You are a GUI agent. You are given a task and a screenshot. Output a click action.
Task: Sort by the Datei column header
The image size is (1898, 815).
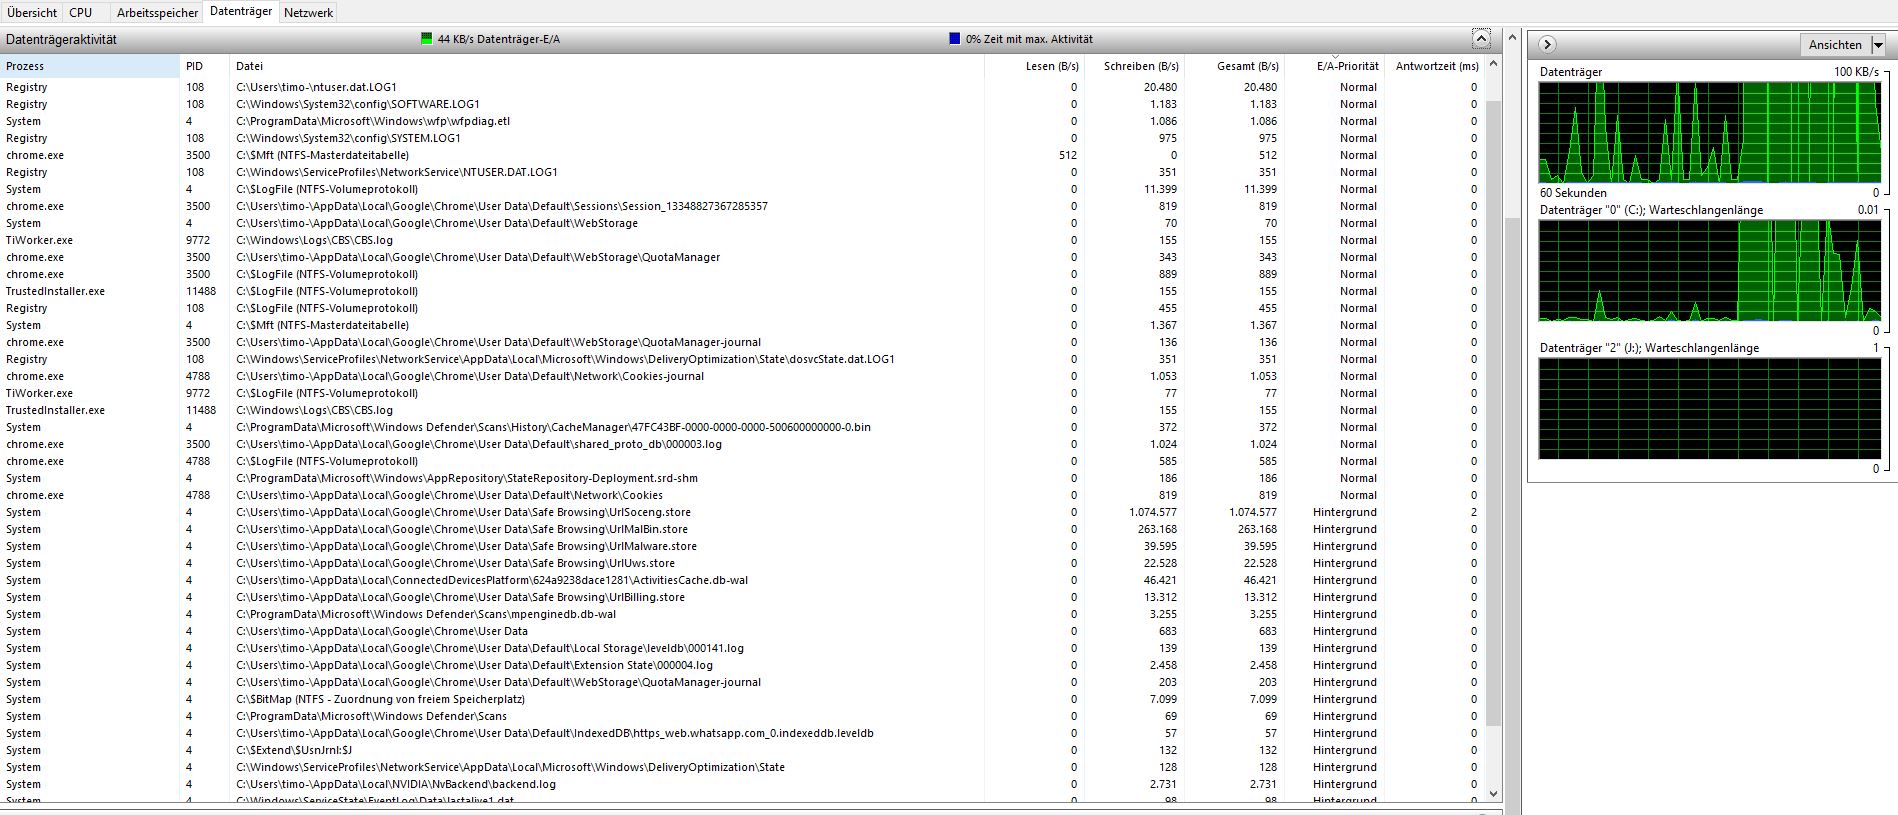point(607,66)
